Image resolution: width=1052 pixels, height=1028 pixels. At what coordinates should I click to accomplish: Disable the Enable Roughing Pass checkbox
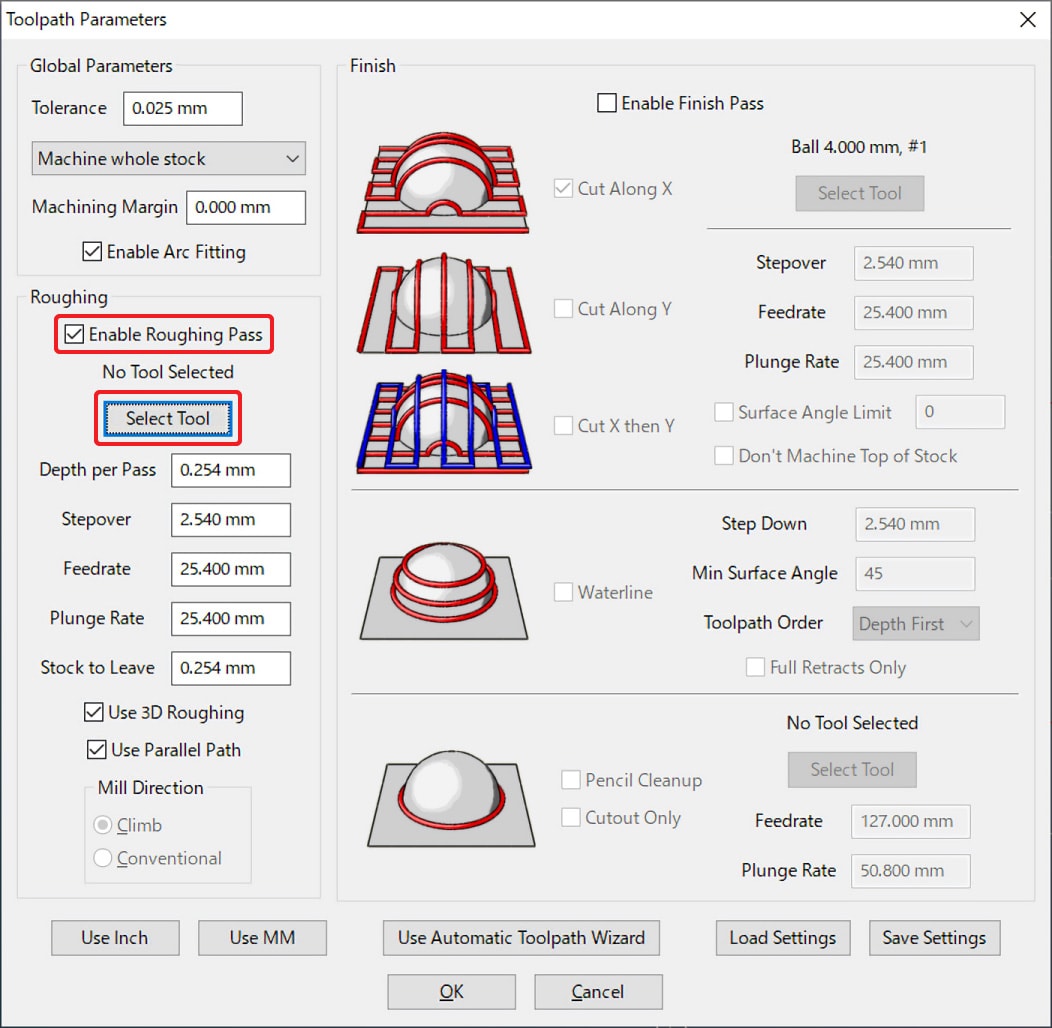pos(74,335)
